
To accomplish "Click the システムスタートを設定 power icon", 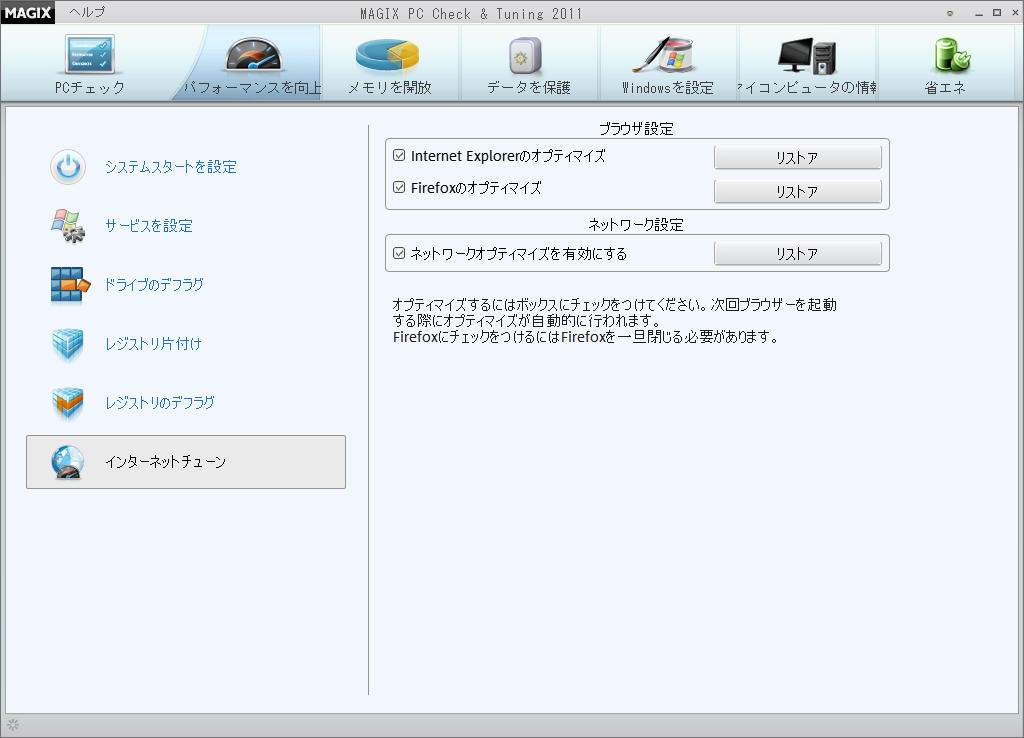I will (x=68, y=167).
